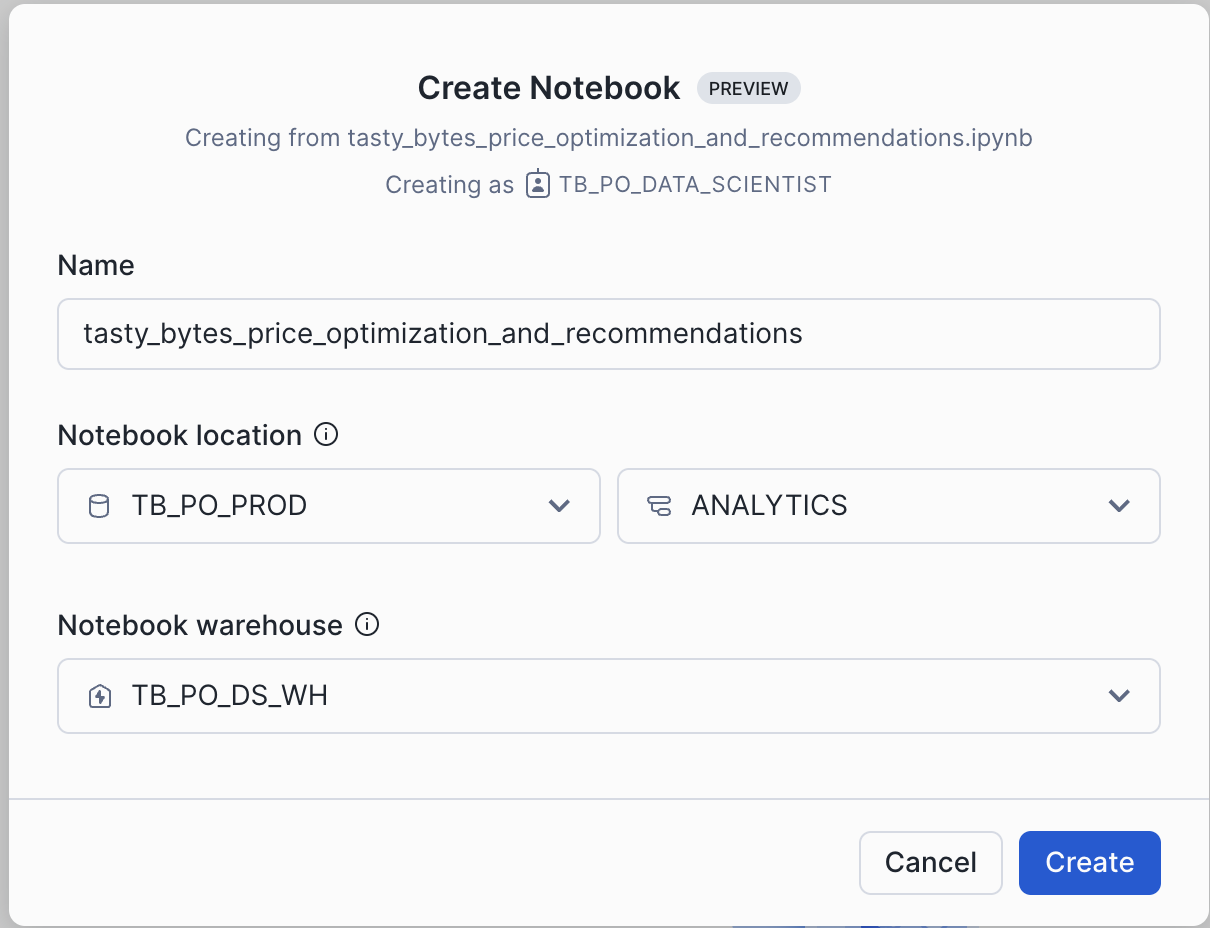Click the schema icon next to ANALYTICS
Screen dimensions: 1210x928
pyautogui.click(x=659, y=506)
